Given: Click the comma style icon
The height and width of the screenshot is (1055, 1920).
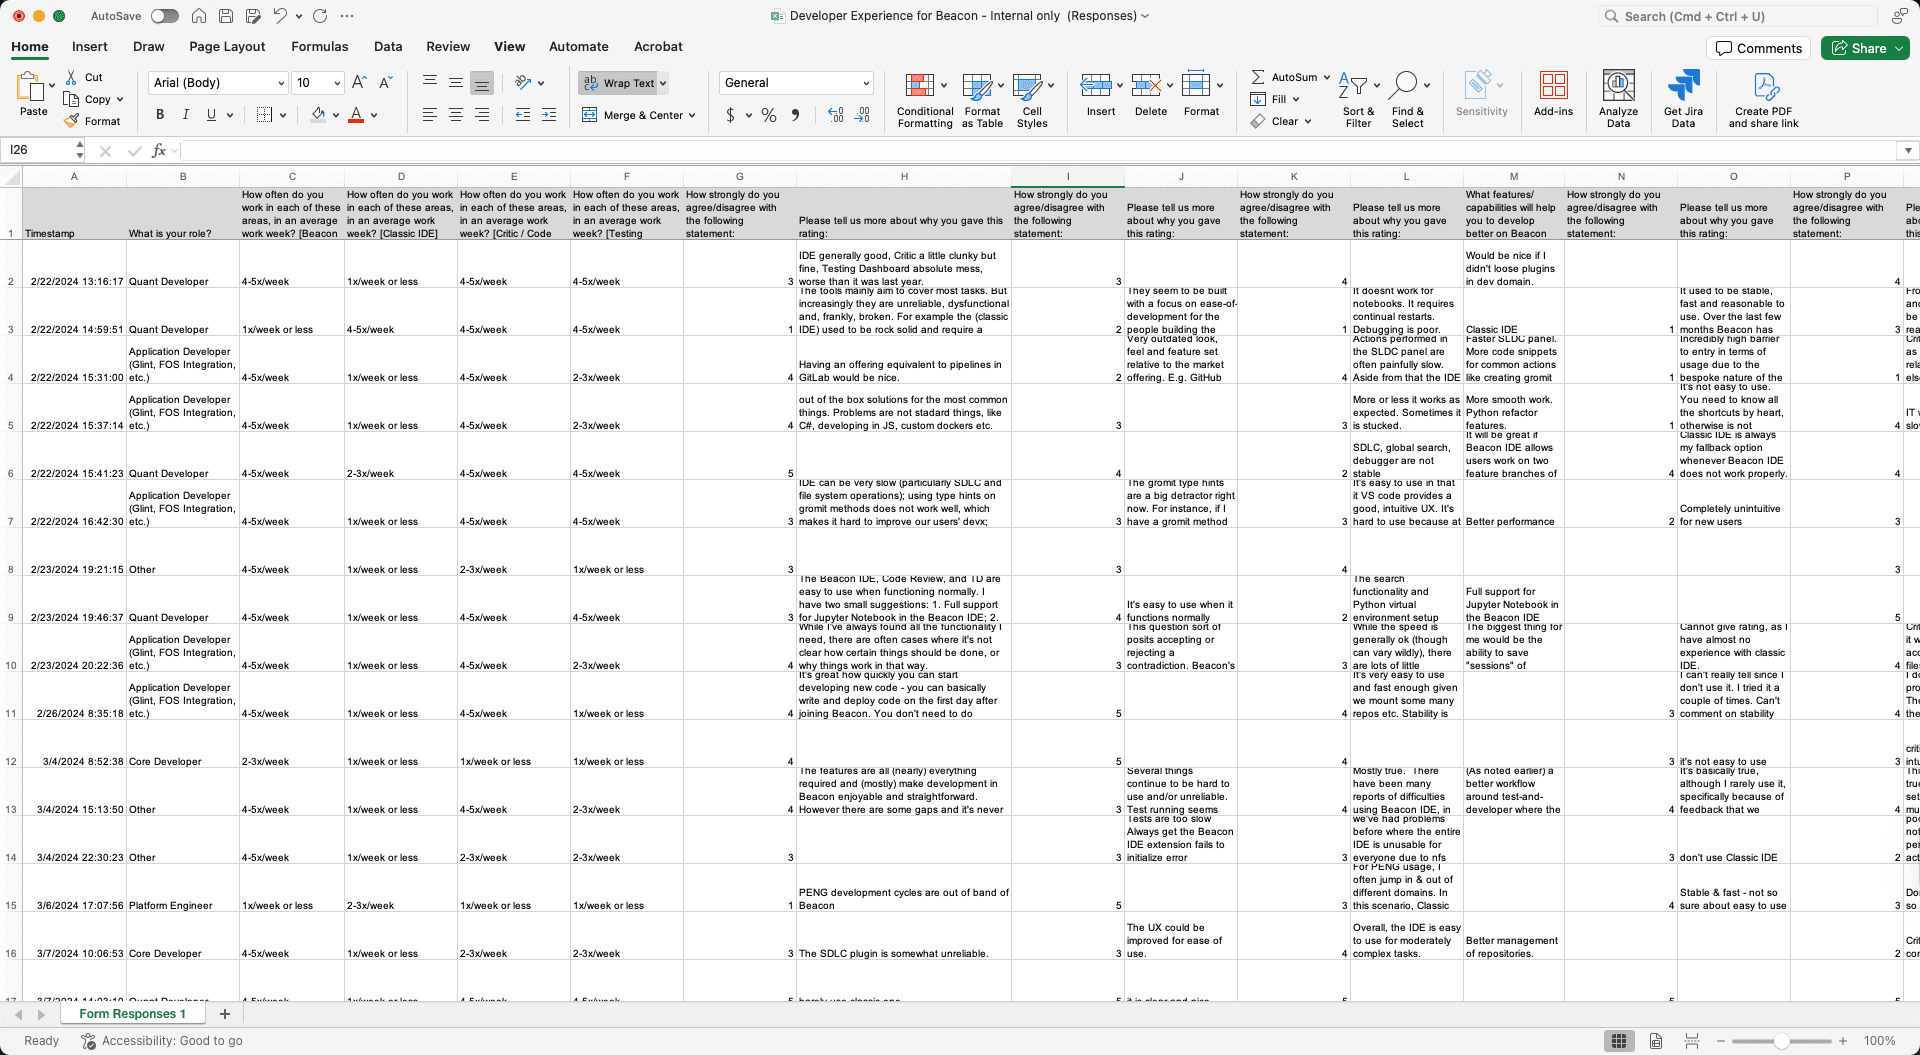Looking at the screenshot, I should click(x=795, y=115).
